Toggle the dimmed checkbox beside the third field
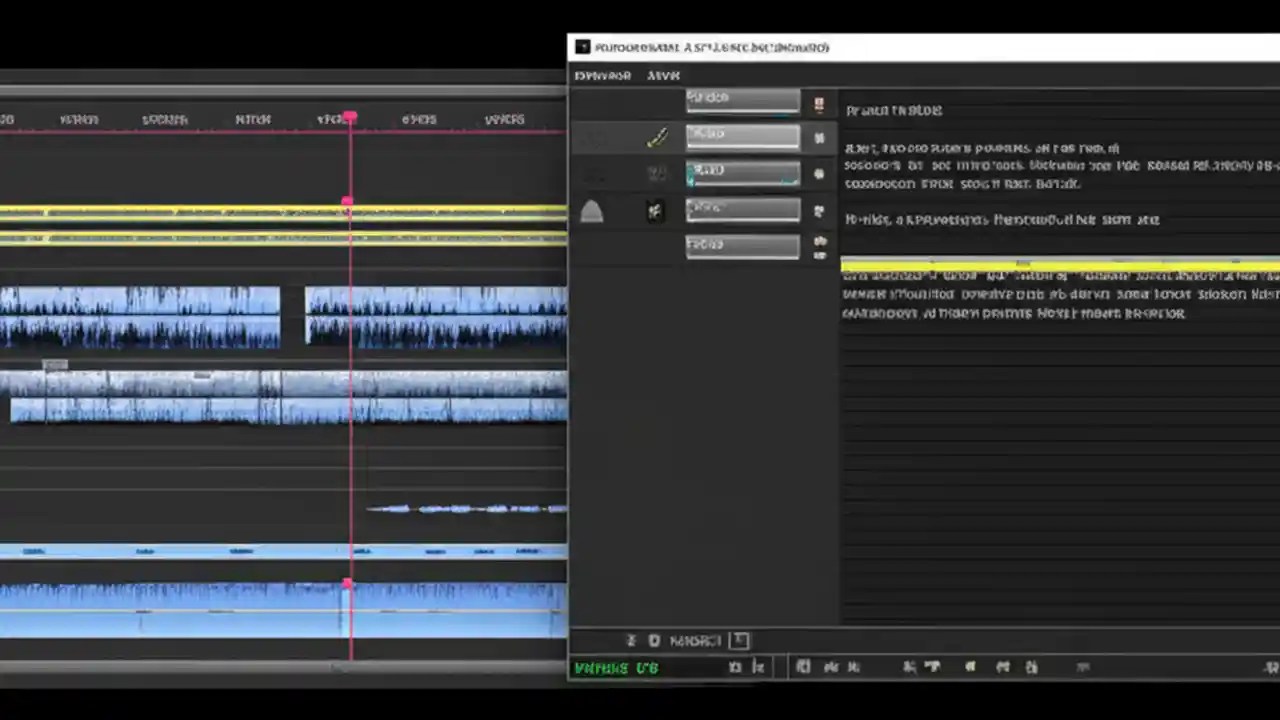 tap(657, 172)
